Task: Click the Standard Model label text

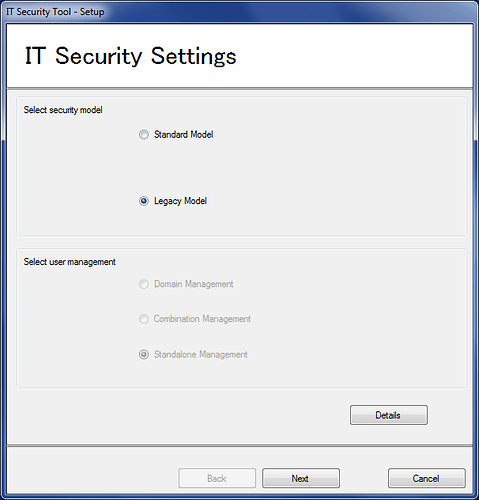Action: (x=183, y=134)
